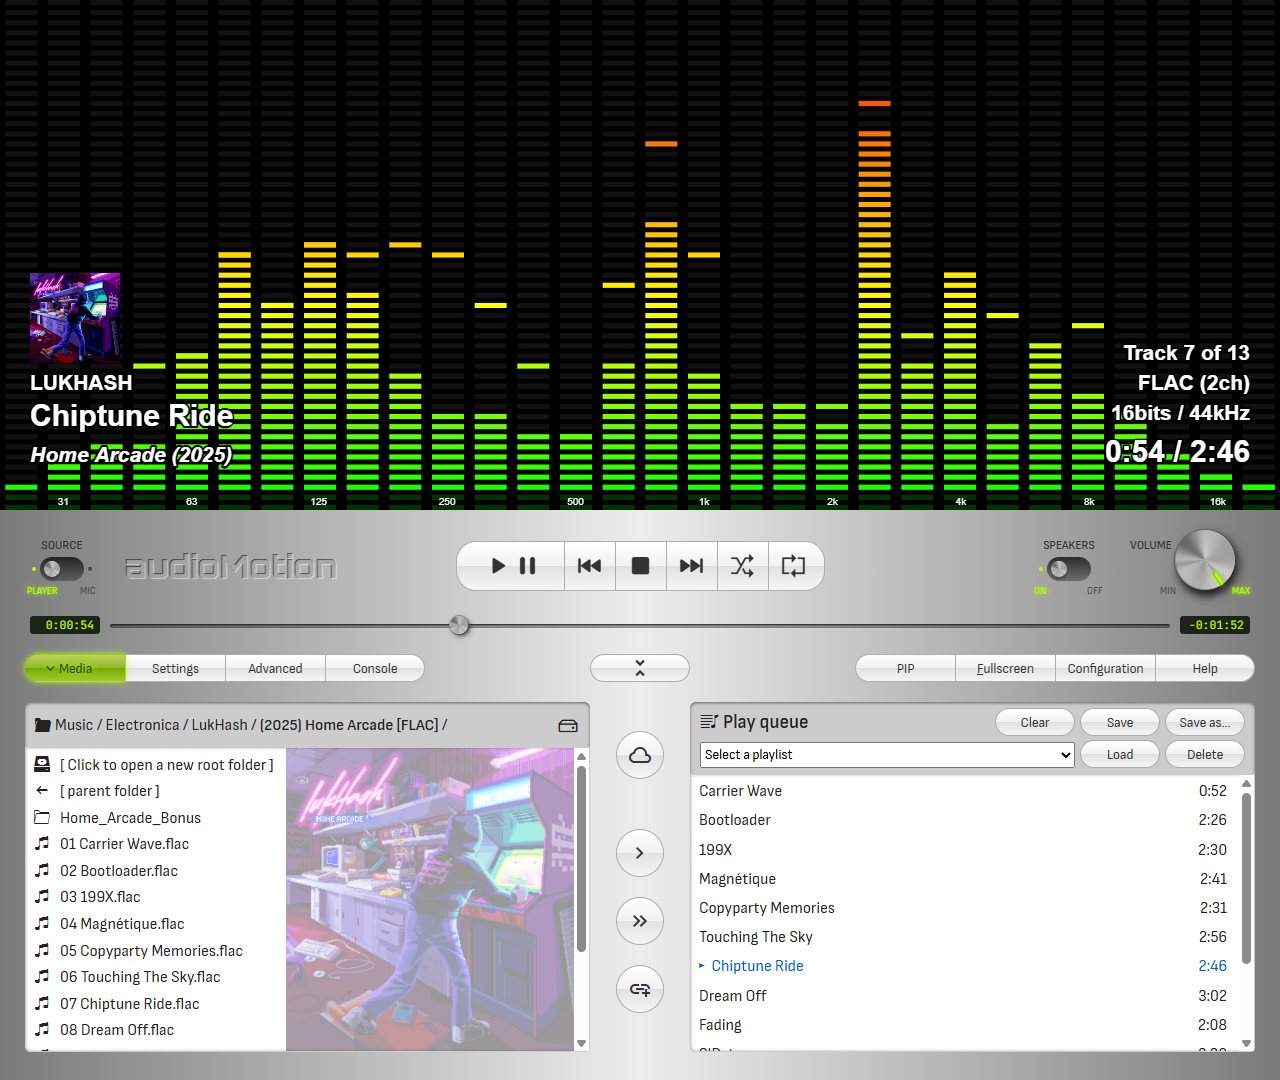
Task: Click the add-to-queue single chevron icon
Action: pos(639,853)
